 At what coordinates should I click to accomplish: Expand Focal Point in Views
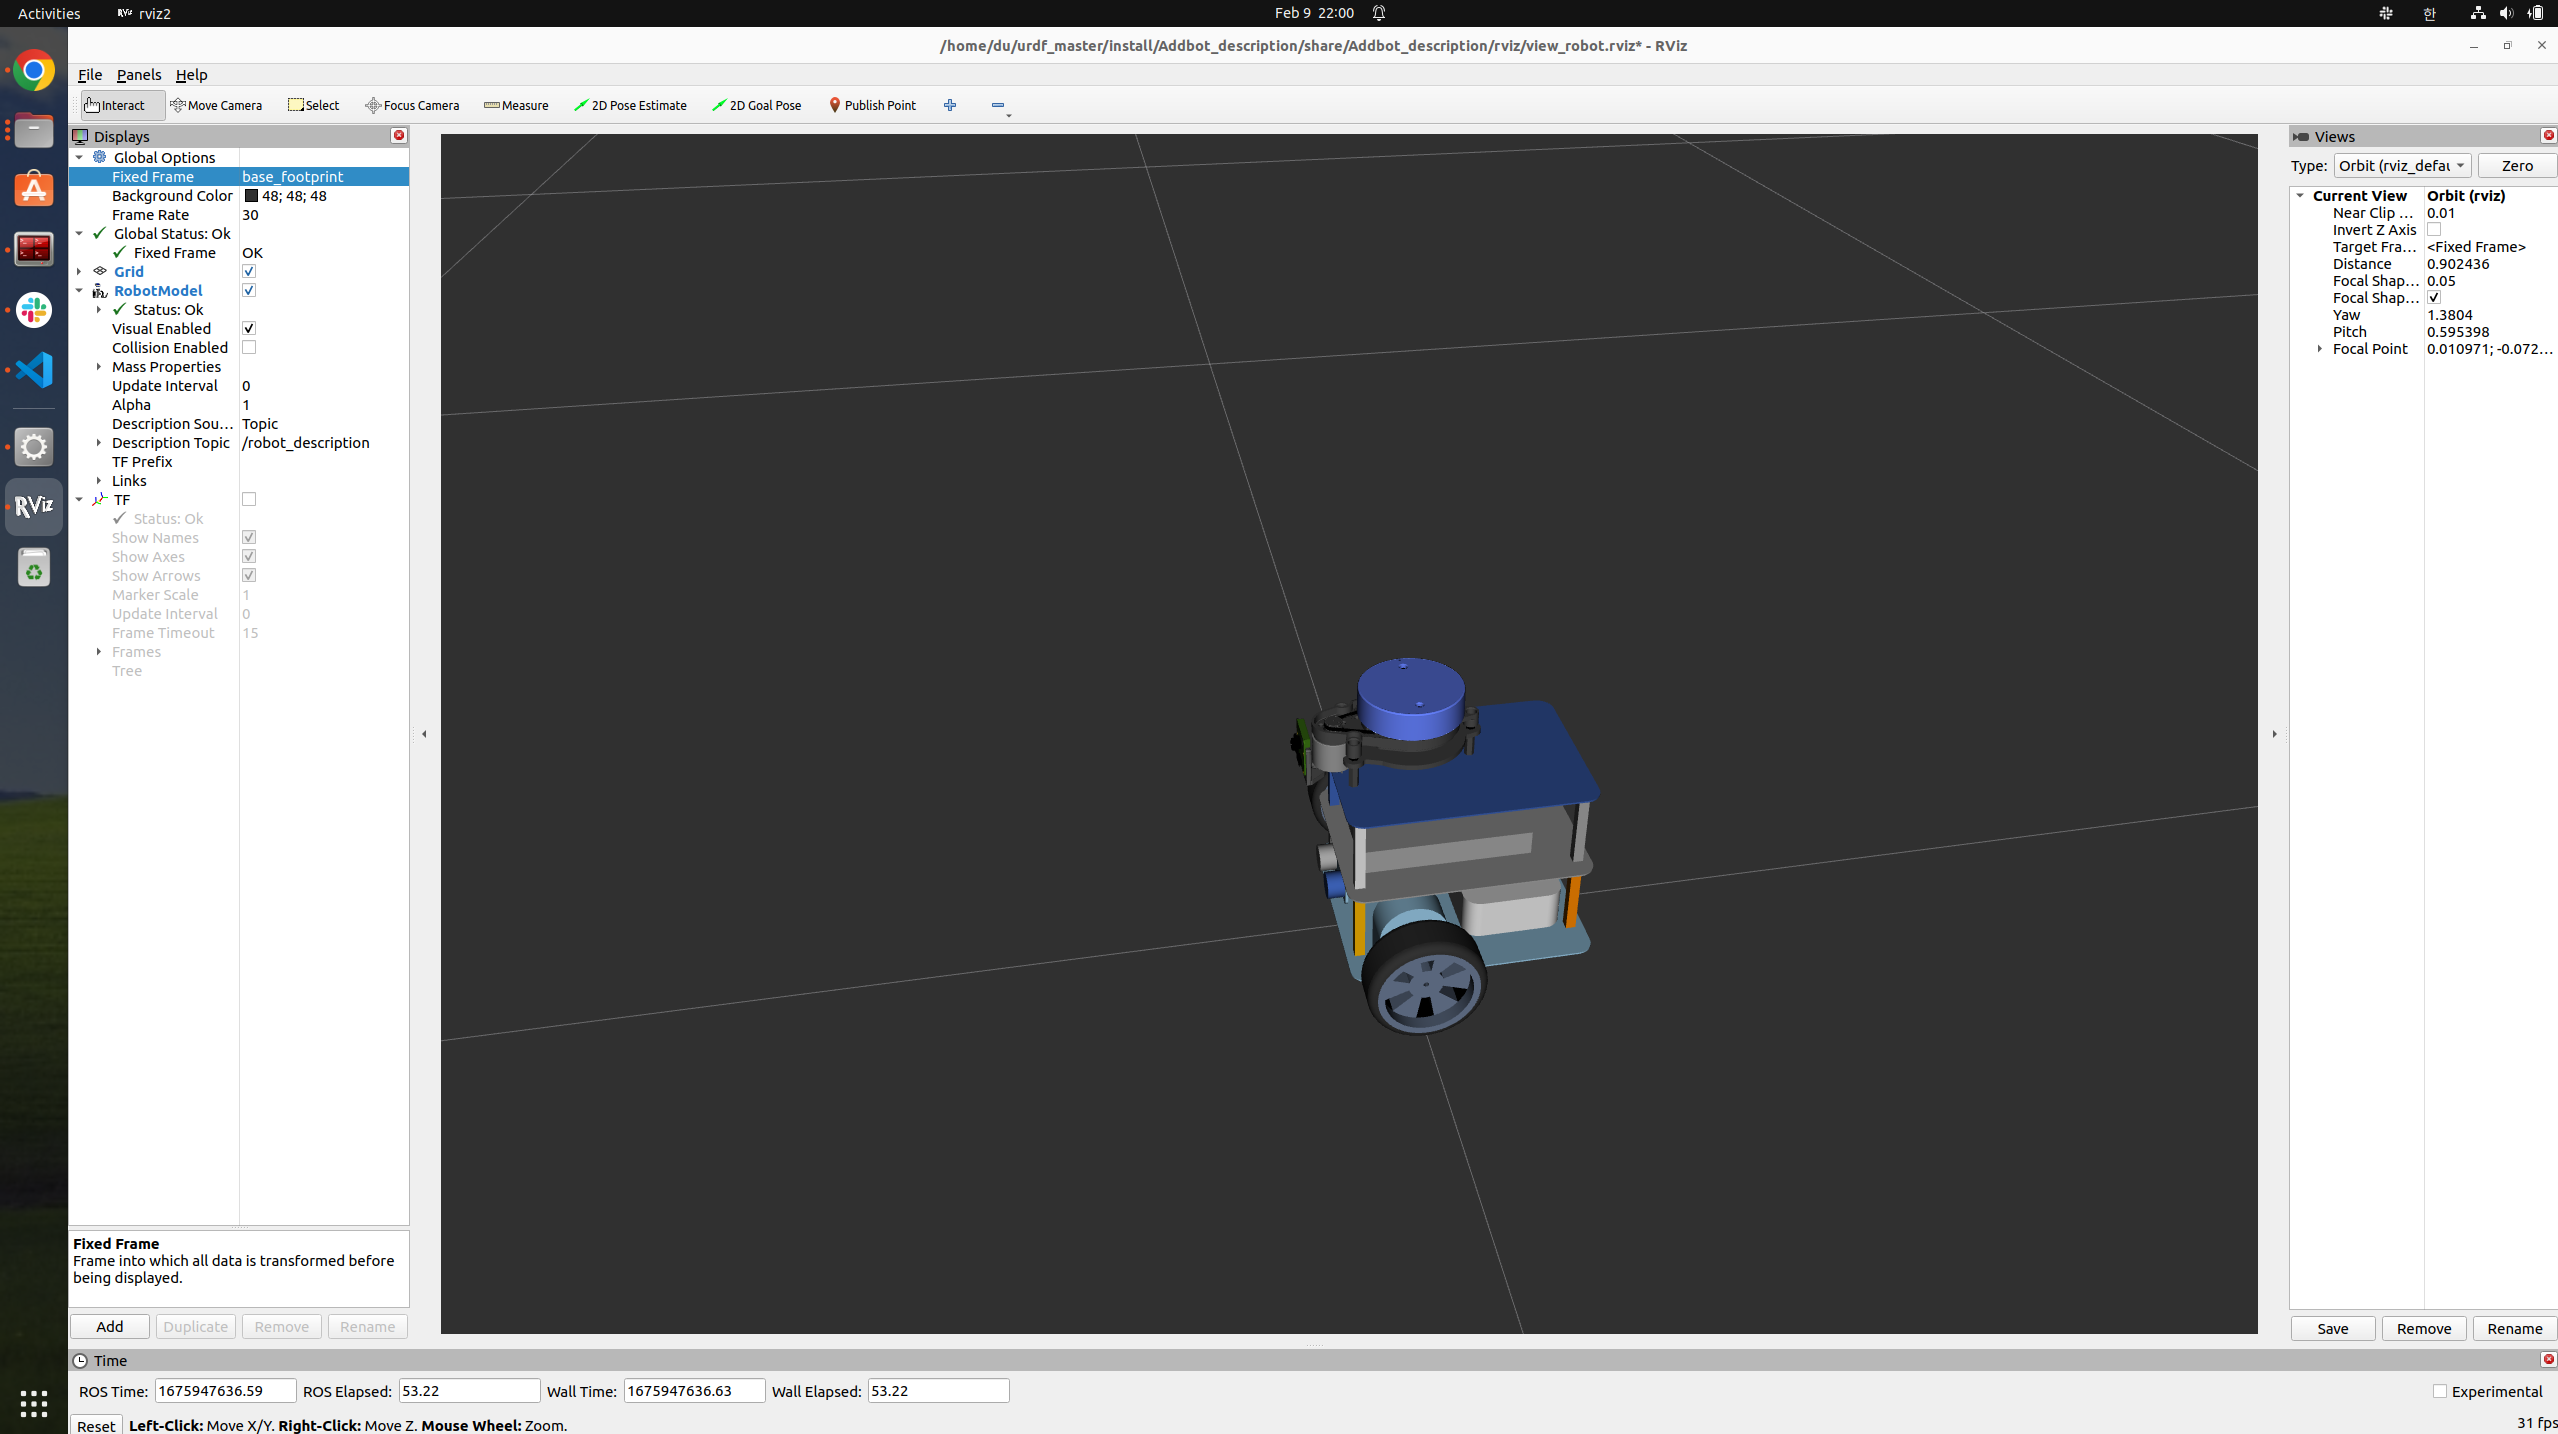point(2320,349)
